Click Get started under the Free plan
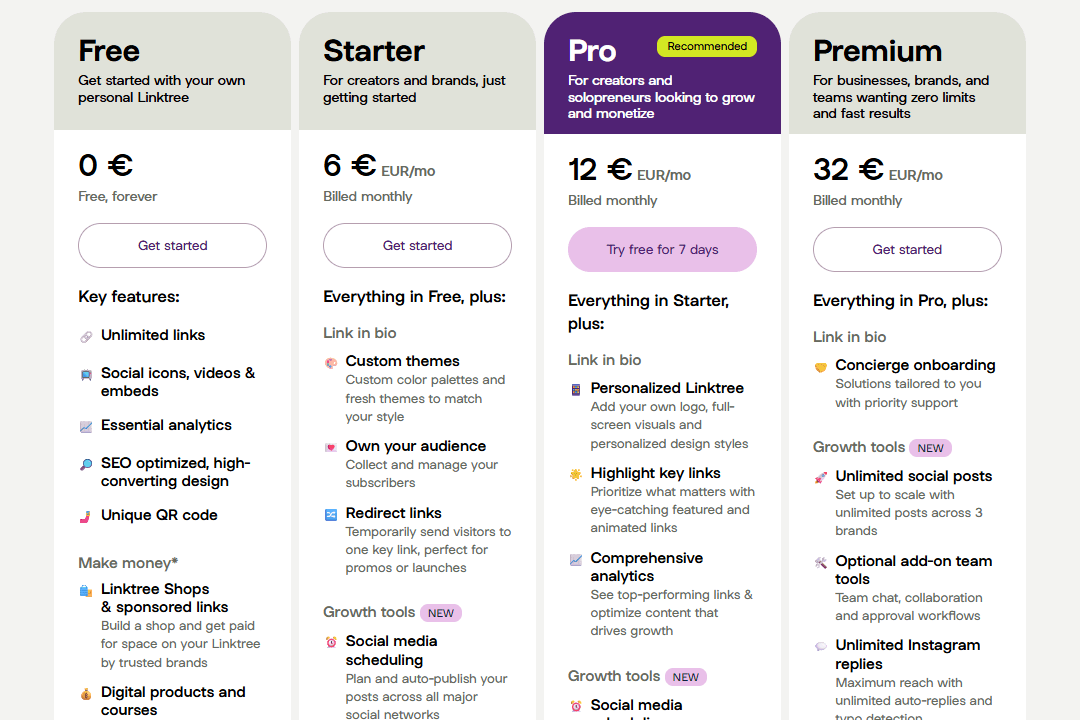The height and width of the screenshot is (720, 1080). click(172, 245)
